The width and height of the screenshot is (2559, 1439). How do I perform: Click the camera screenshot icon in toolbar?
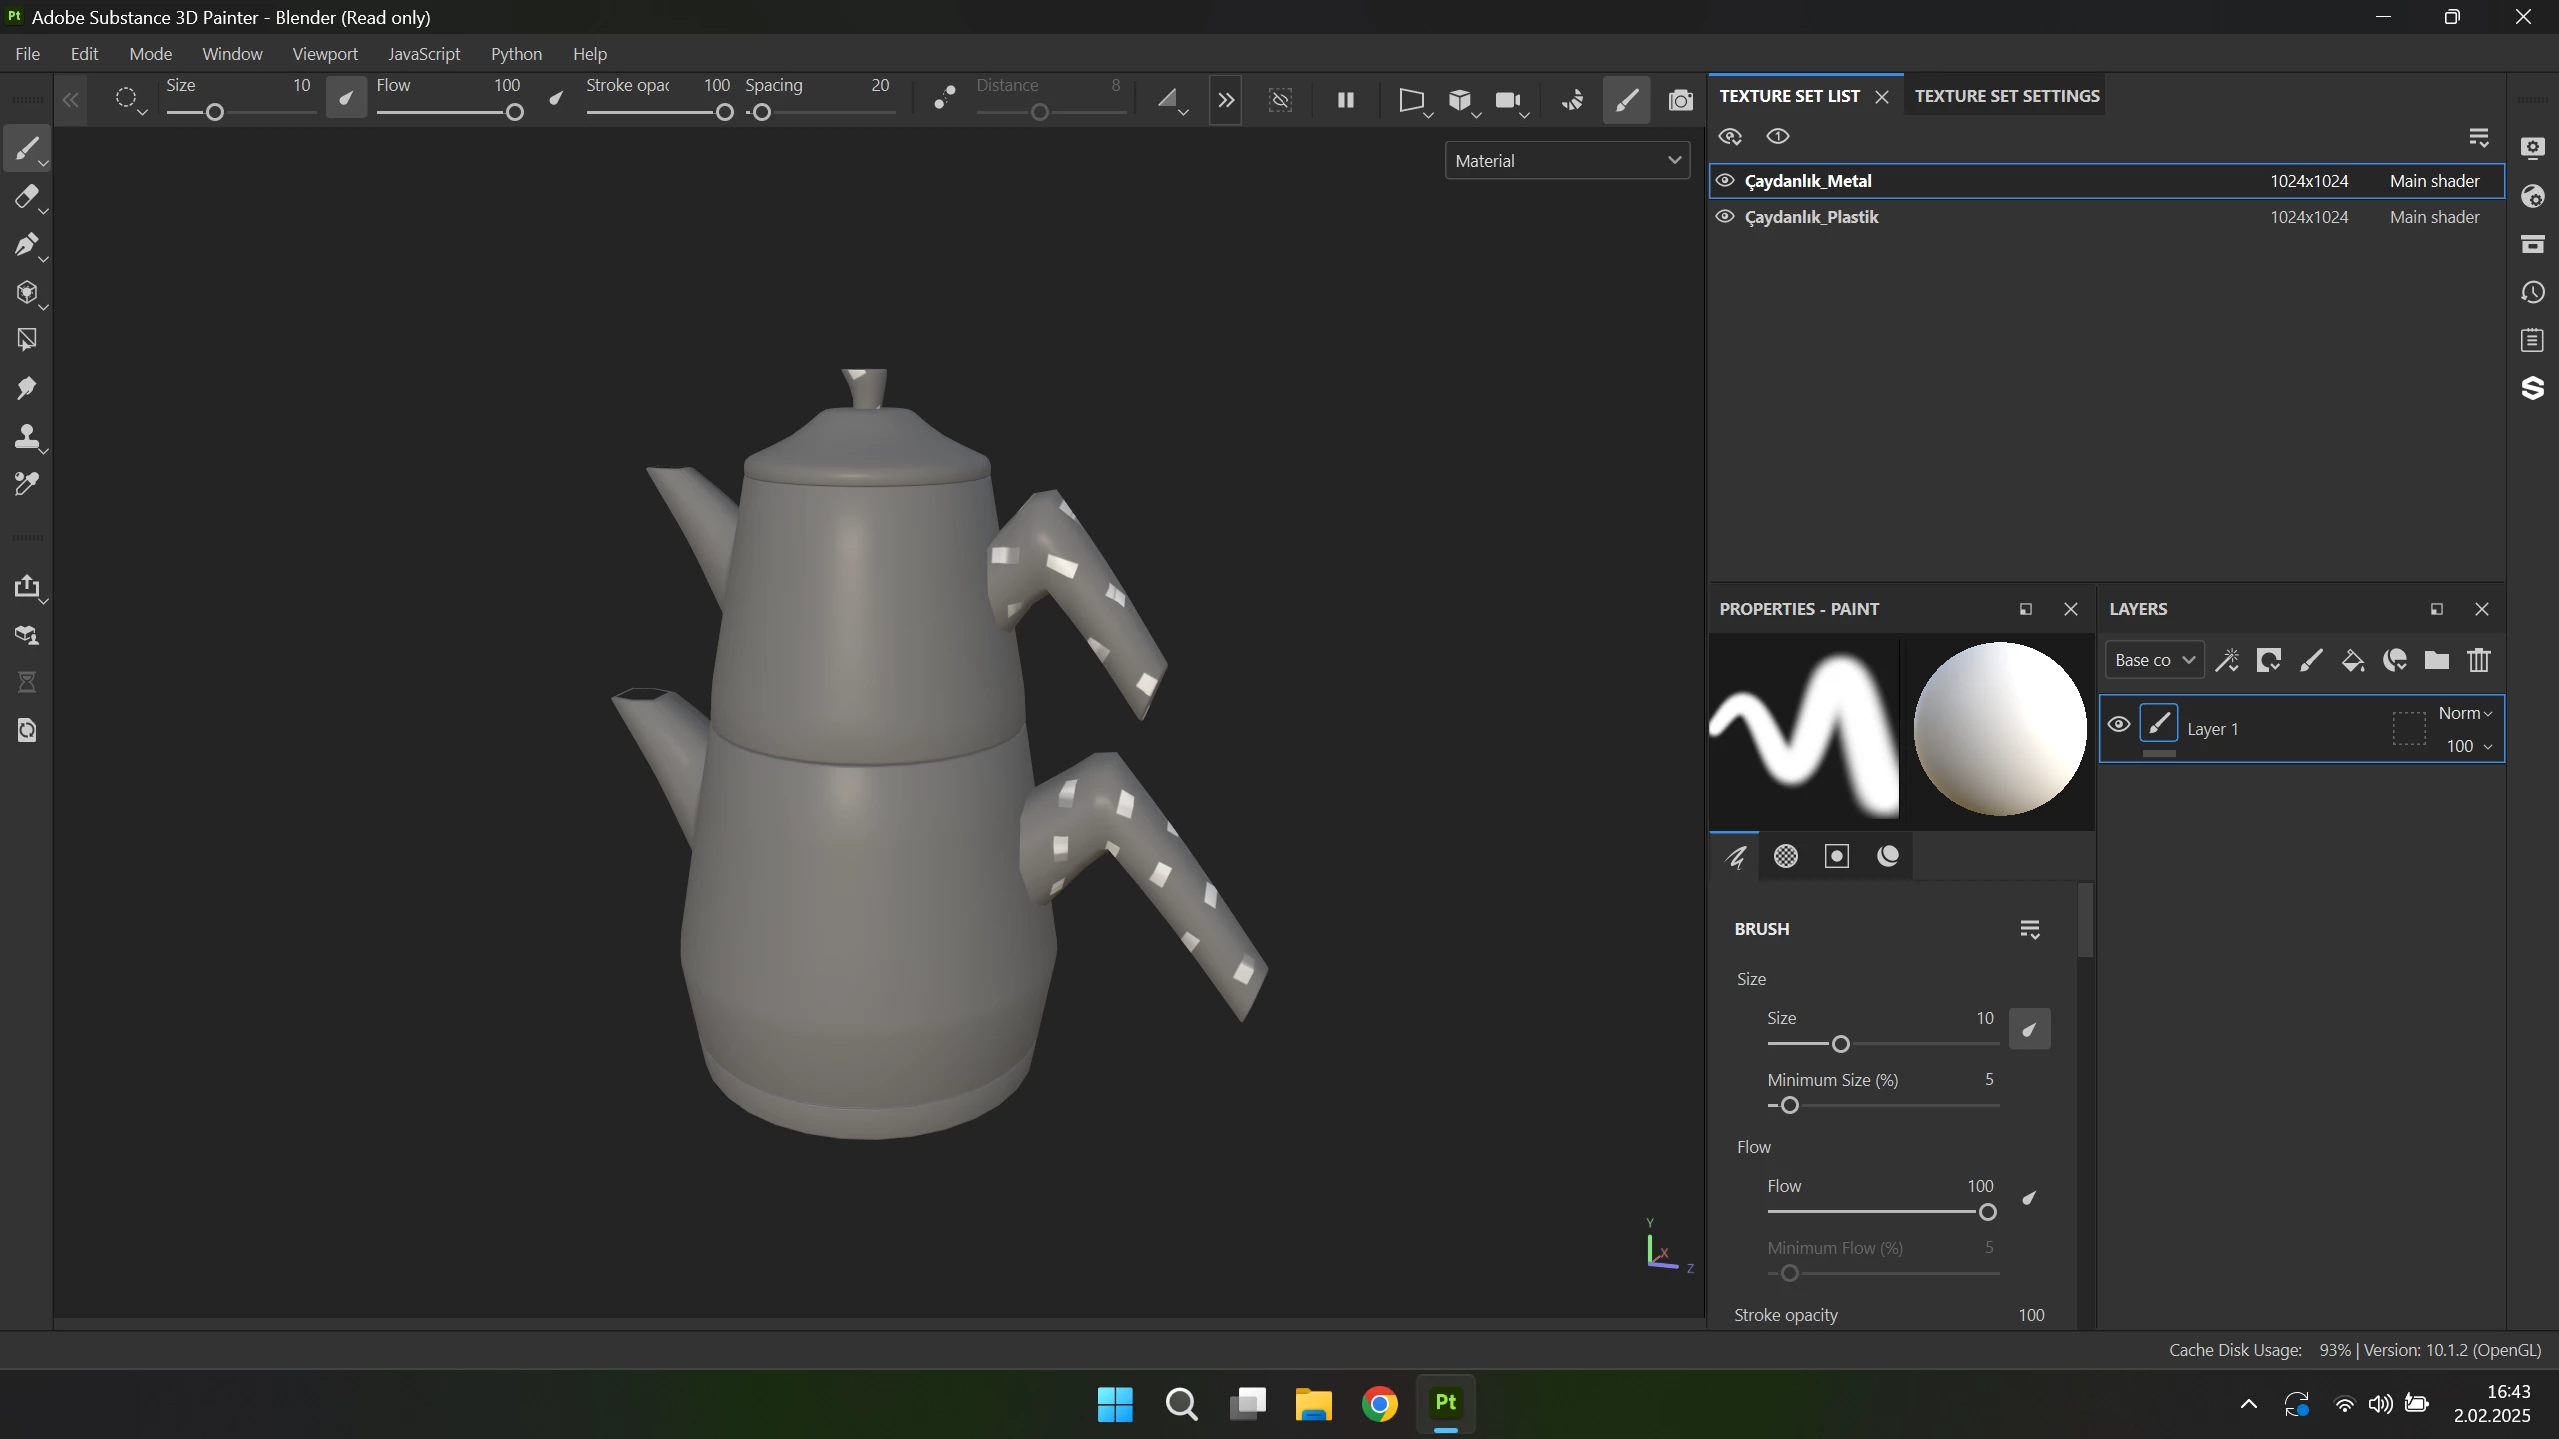click(x=1680, y=100)
